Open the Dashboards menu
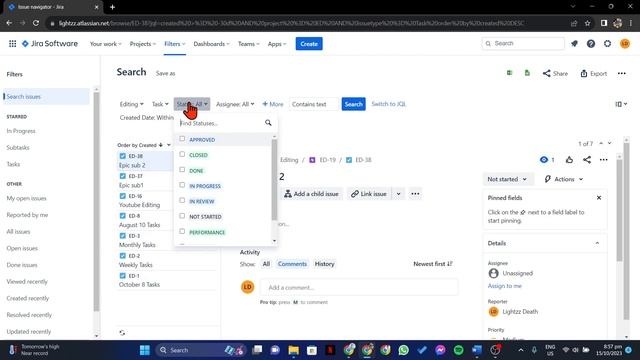Screen dimensions: 640x360 click(x=211, y=44)
